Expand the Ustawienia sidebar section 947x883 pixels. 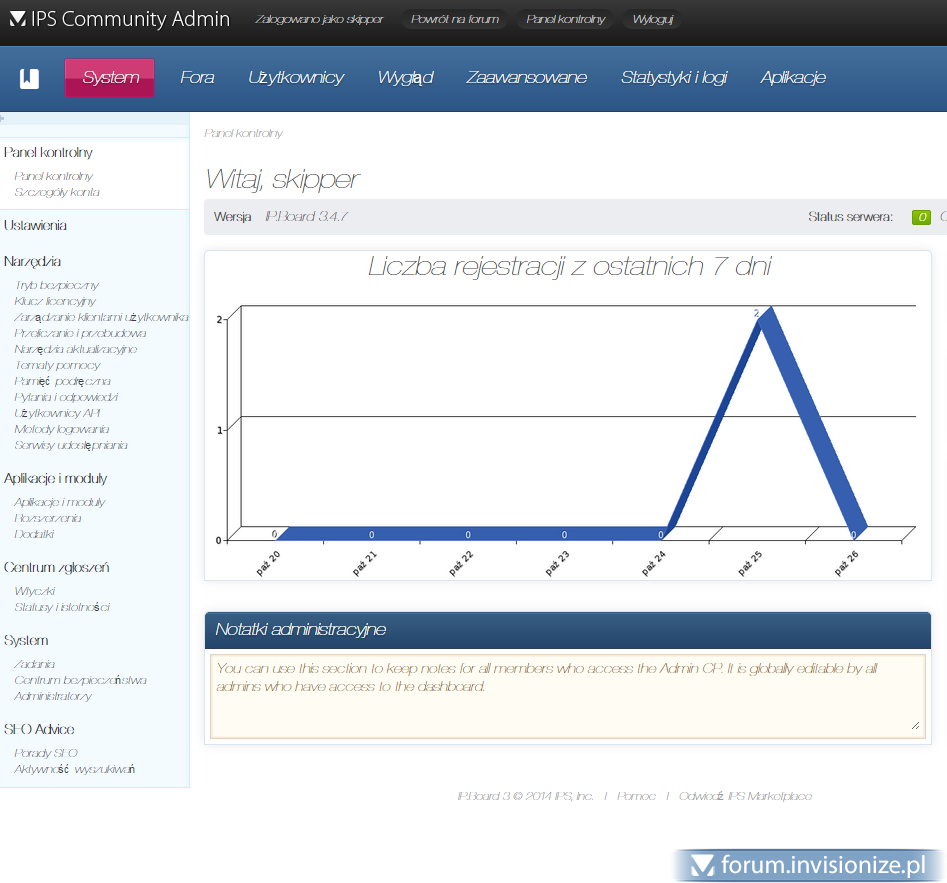[36, 226]
